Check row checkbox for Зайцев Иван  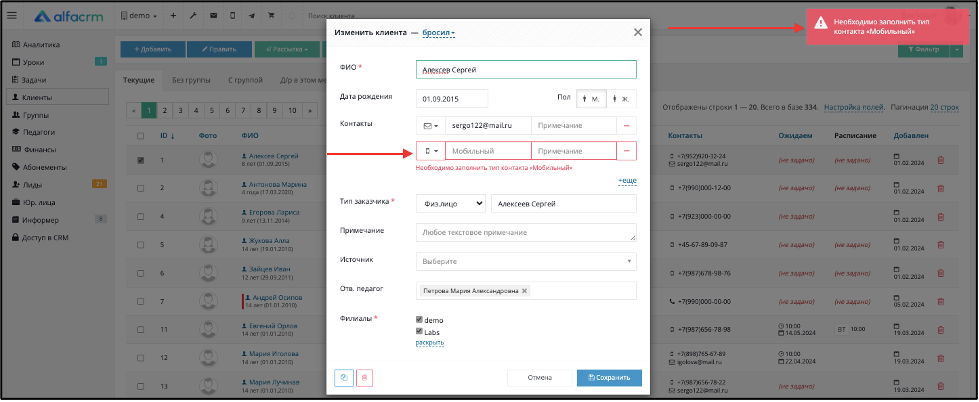(140, 273)
